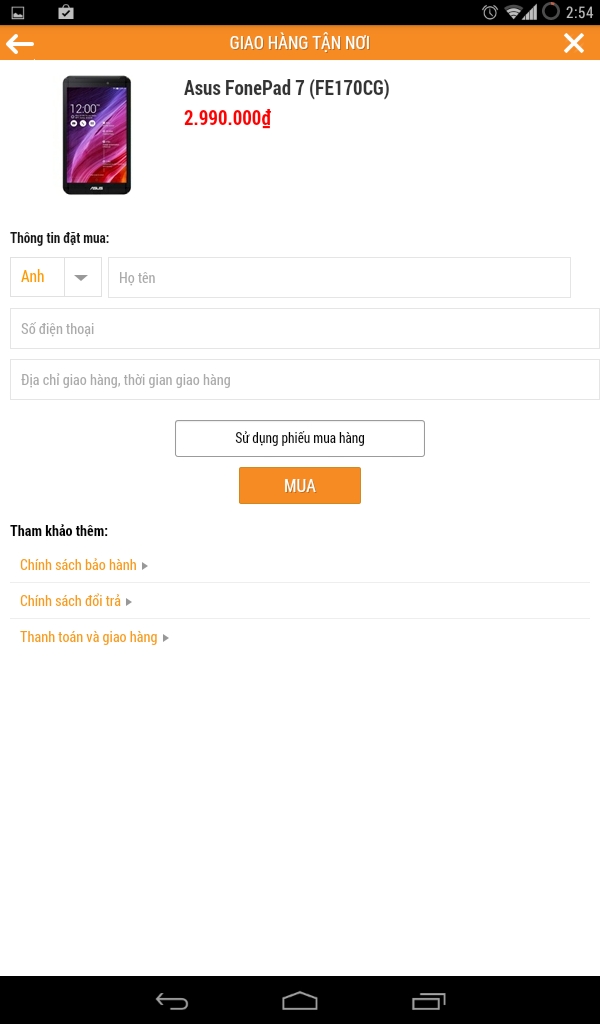The height and width of the screenshot is (1024, 600).
Task: Expand Thanh toán và giao hàng section
Action: 94,637
